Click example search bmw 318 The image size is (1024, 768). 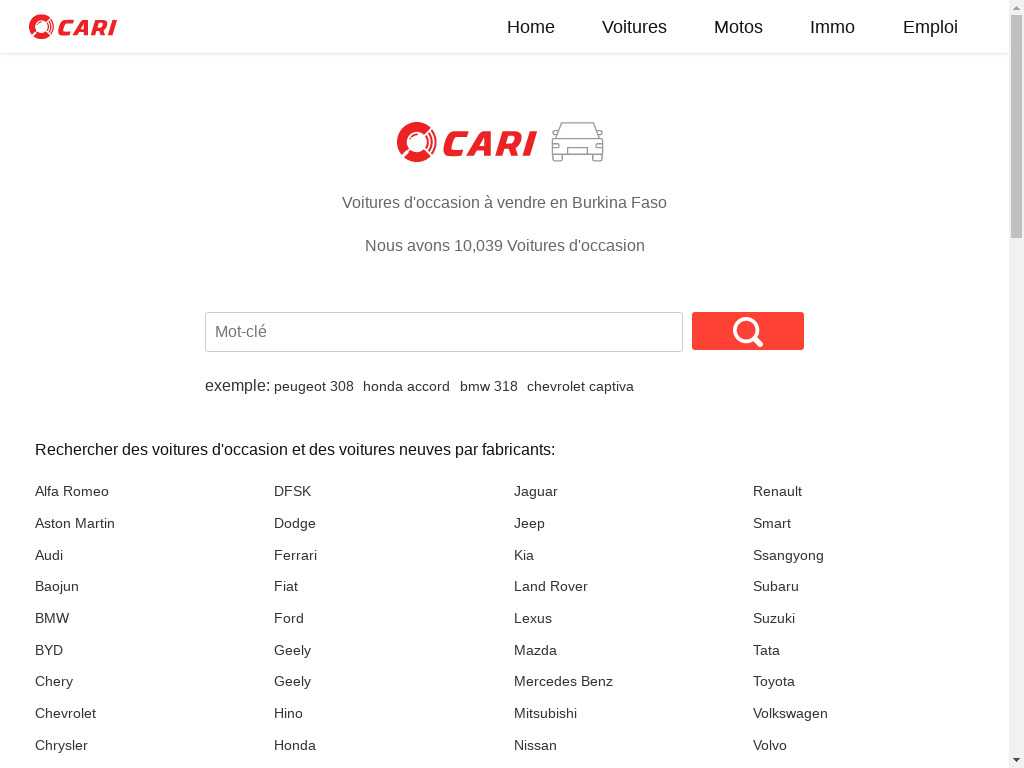[x=488, y=387]
